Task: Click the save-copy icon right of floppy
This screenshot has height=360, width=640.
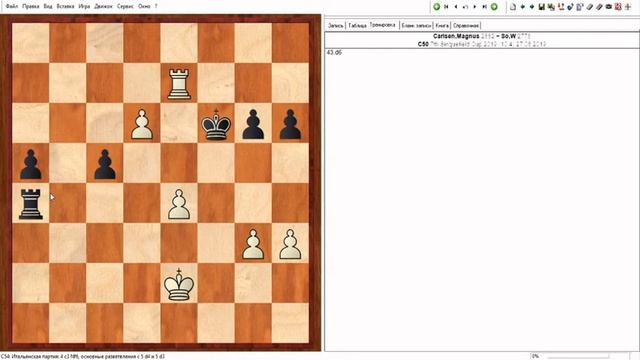Action: (551, 7)
